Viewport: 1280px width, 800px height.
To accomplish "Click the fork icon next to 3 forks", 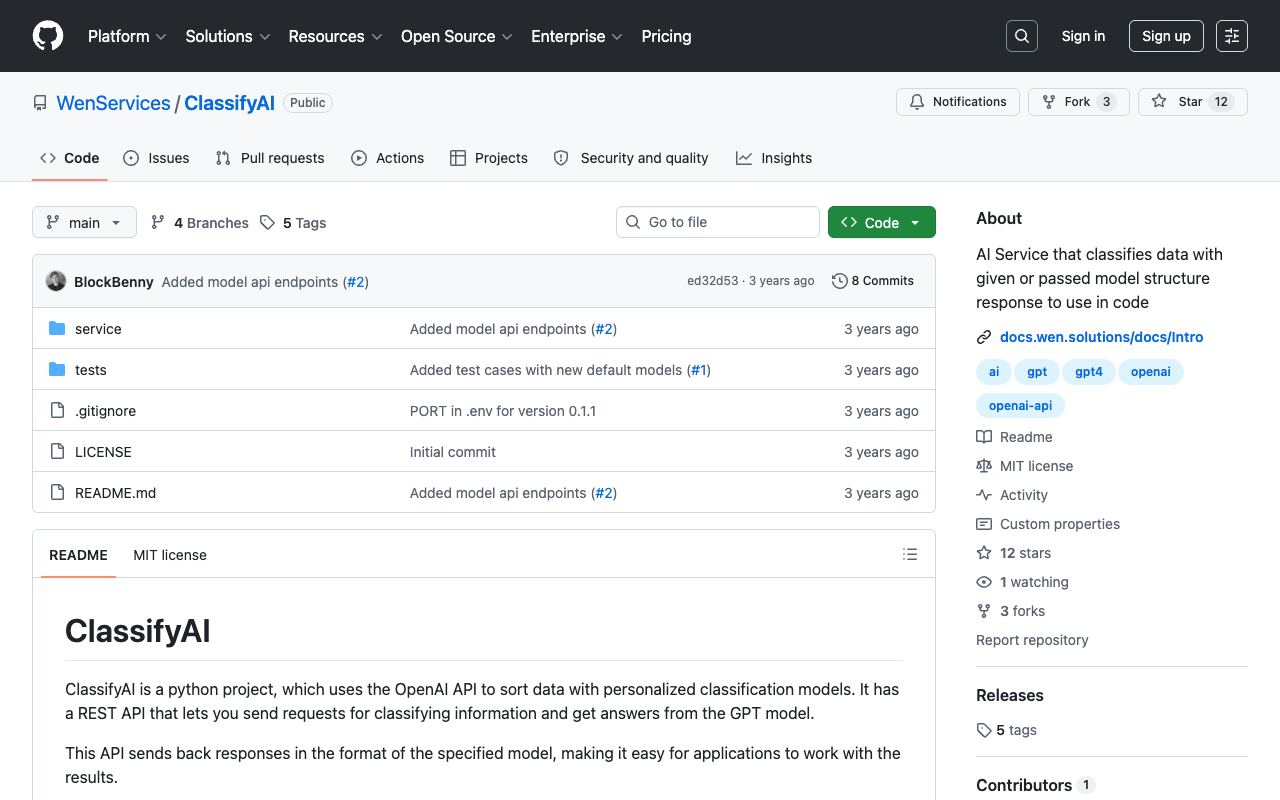I will pyautogui.click(x=984, y=611).
